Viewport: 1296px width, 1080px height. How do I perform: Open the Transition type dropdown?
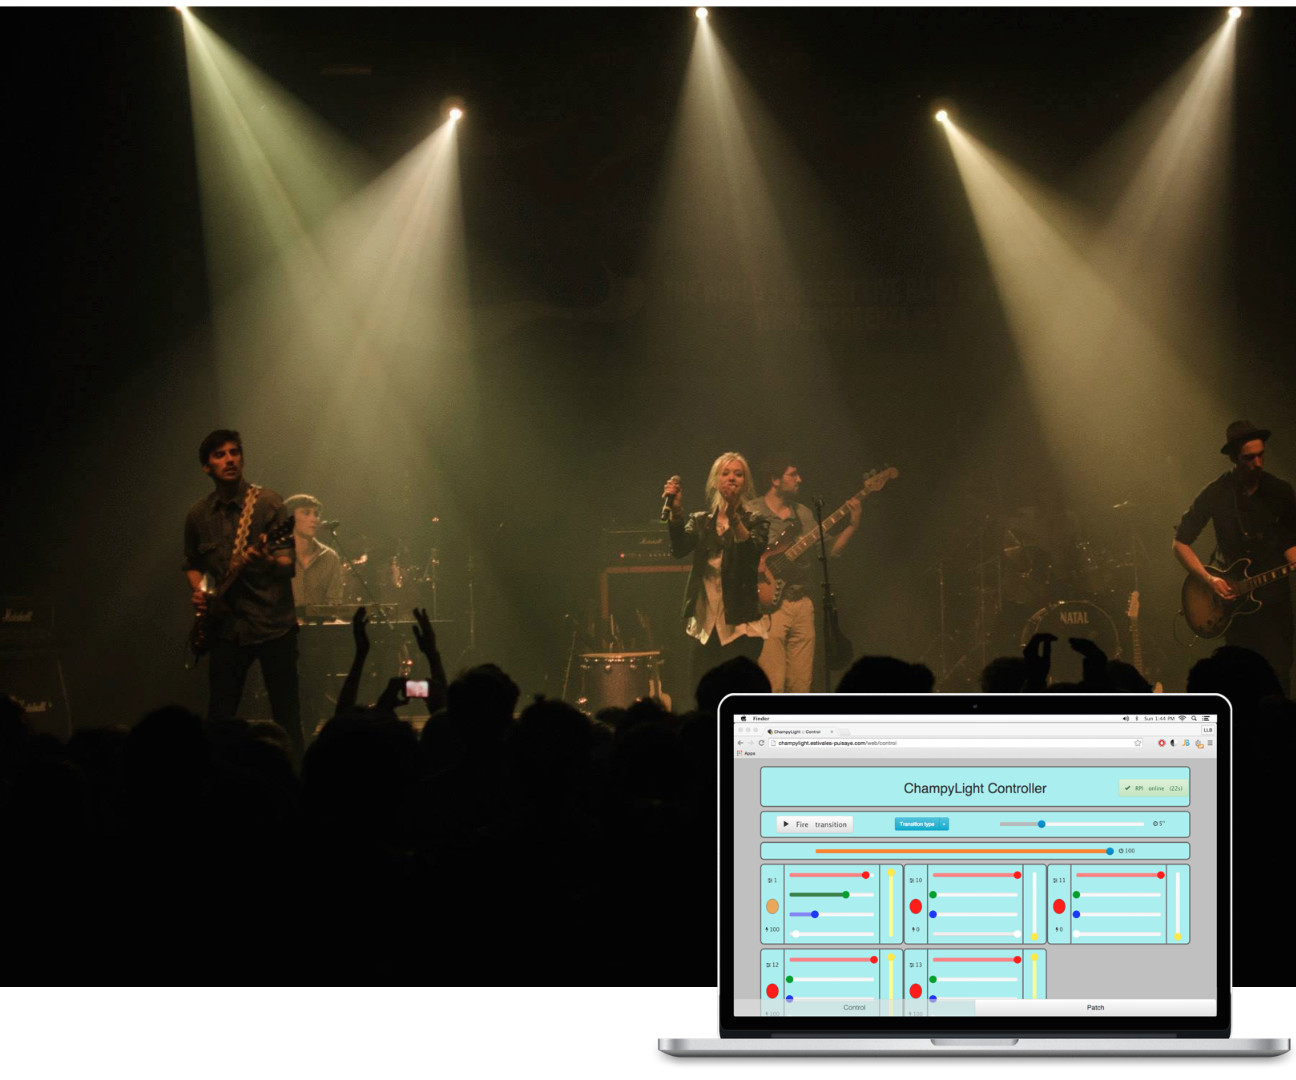[x=921, y=824]
